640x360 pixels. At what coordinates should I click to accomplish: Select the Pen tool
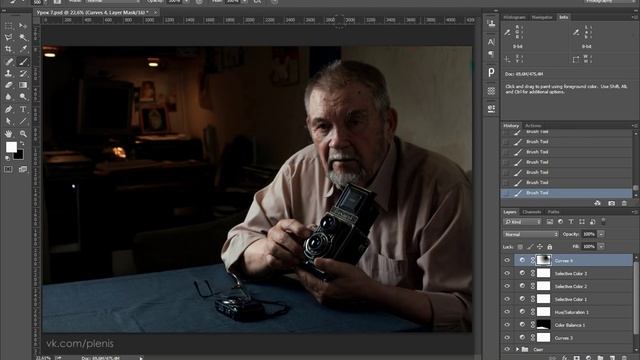coord(9,109)
